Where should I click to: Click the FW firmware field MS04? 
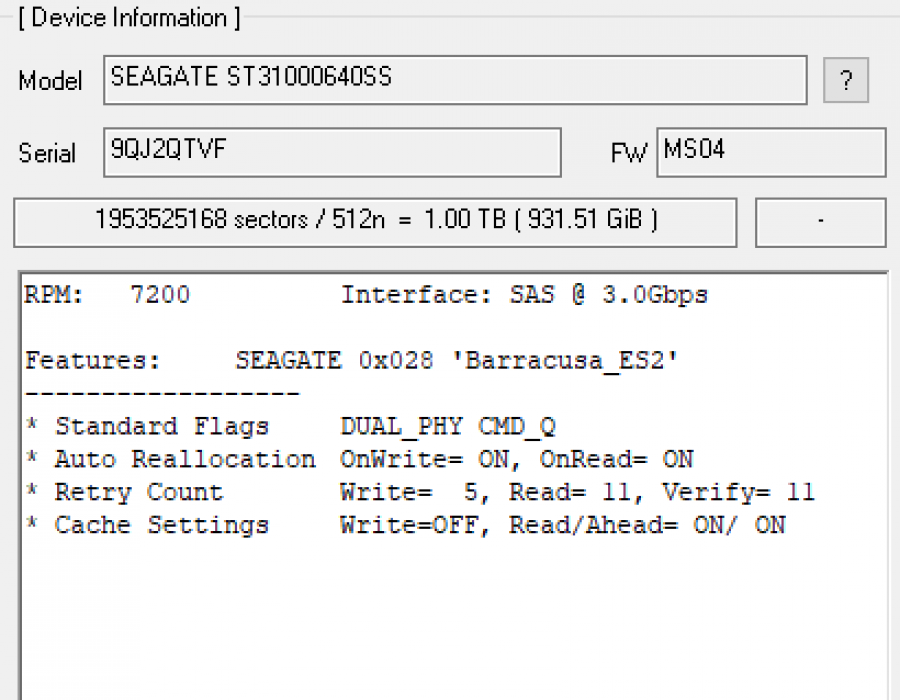coord(770,152)
